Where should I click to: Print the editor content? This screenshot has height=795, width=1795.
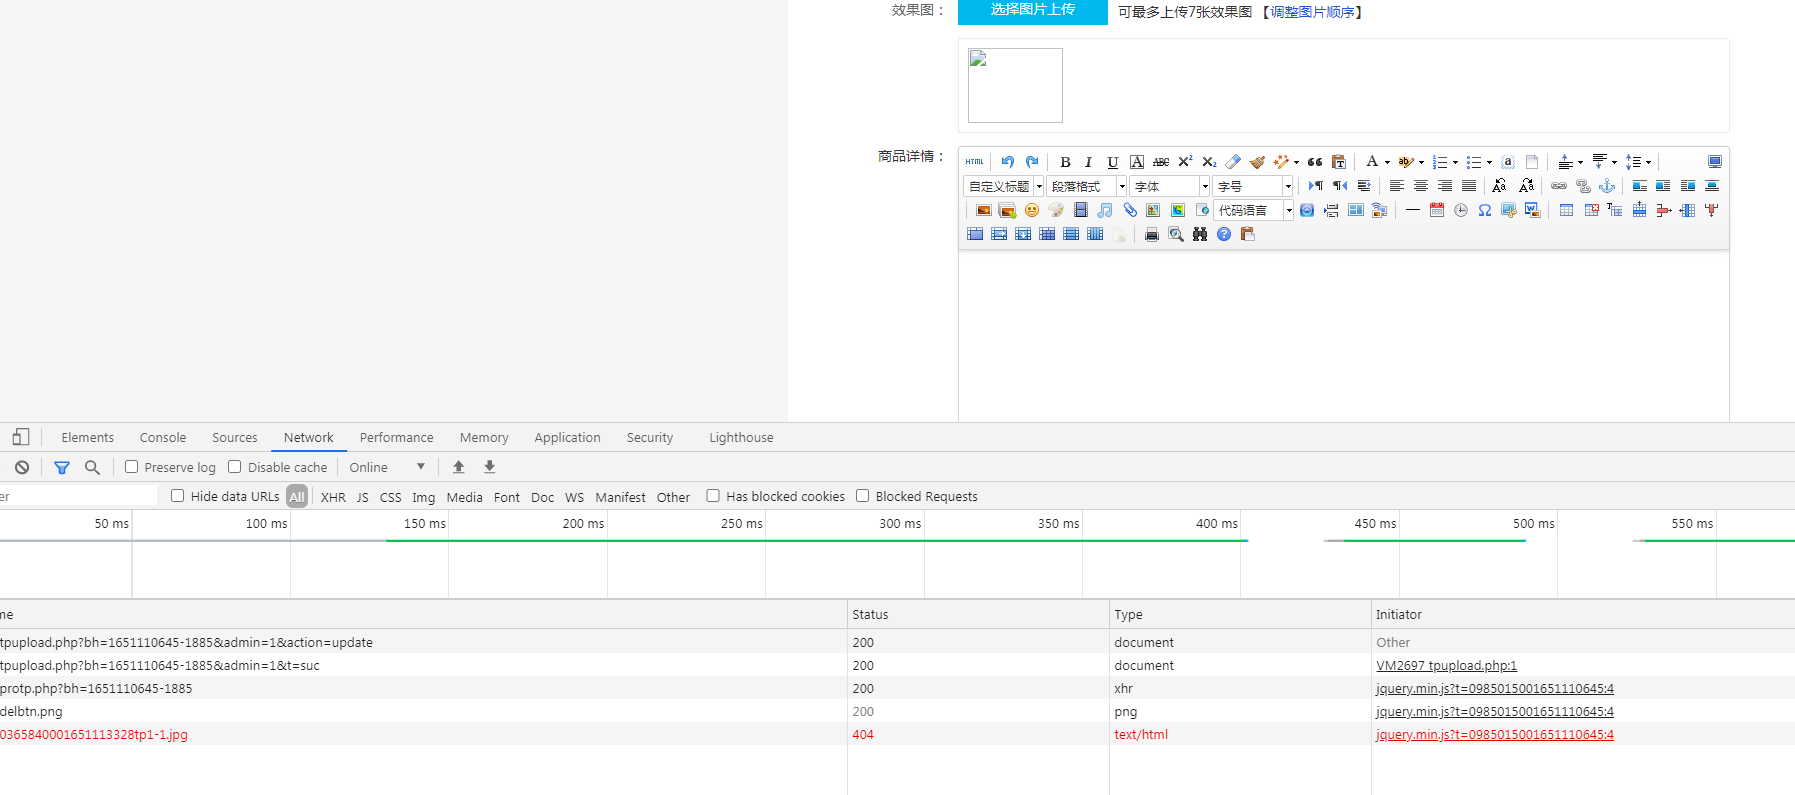tap(1152, 234)
